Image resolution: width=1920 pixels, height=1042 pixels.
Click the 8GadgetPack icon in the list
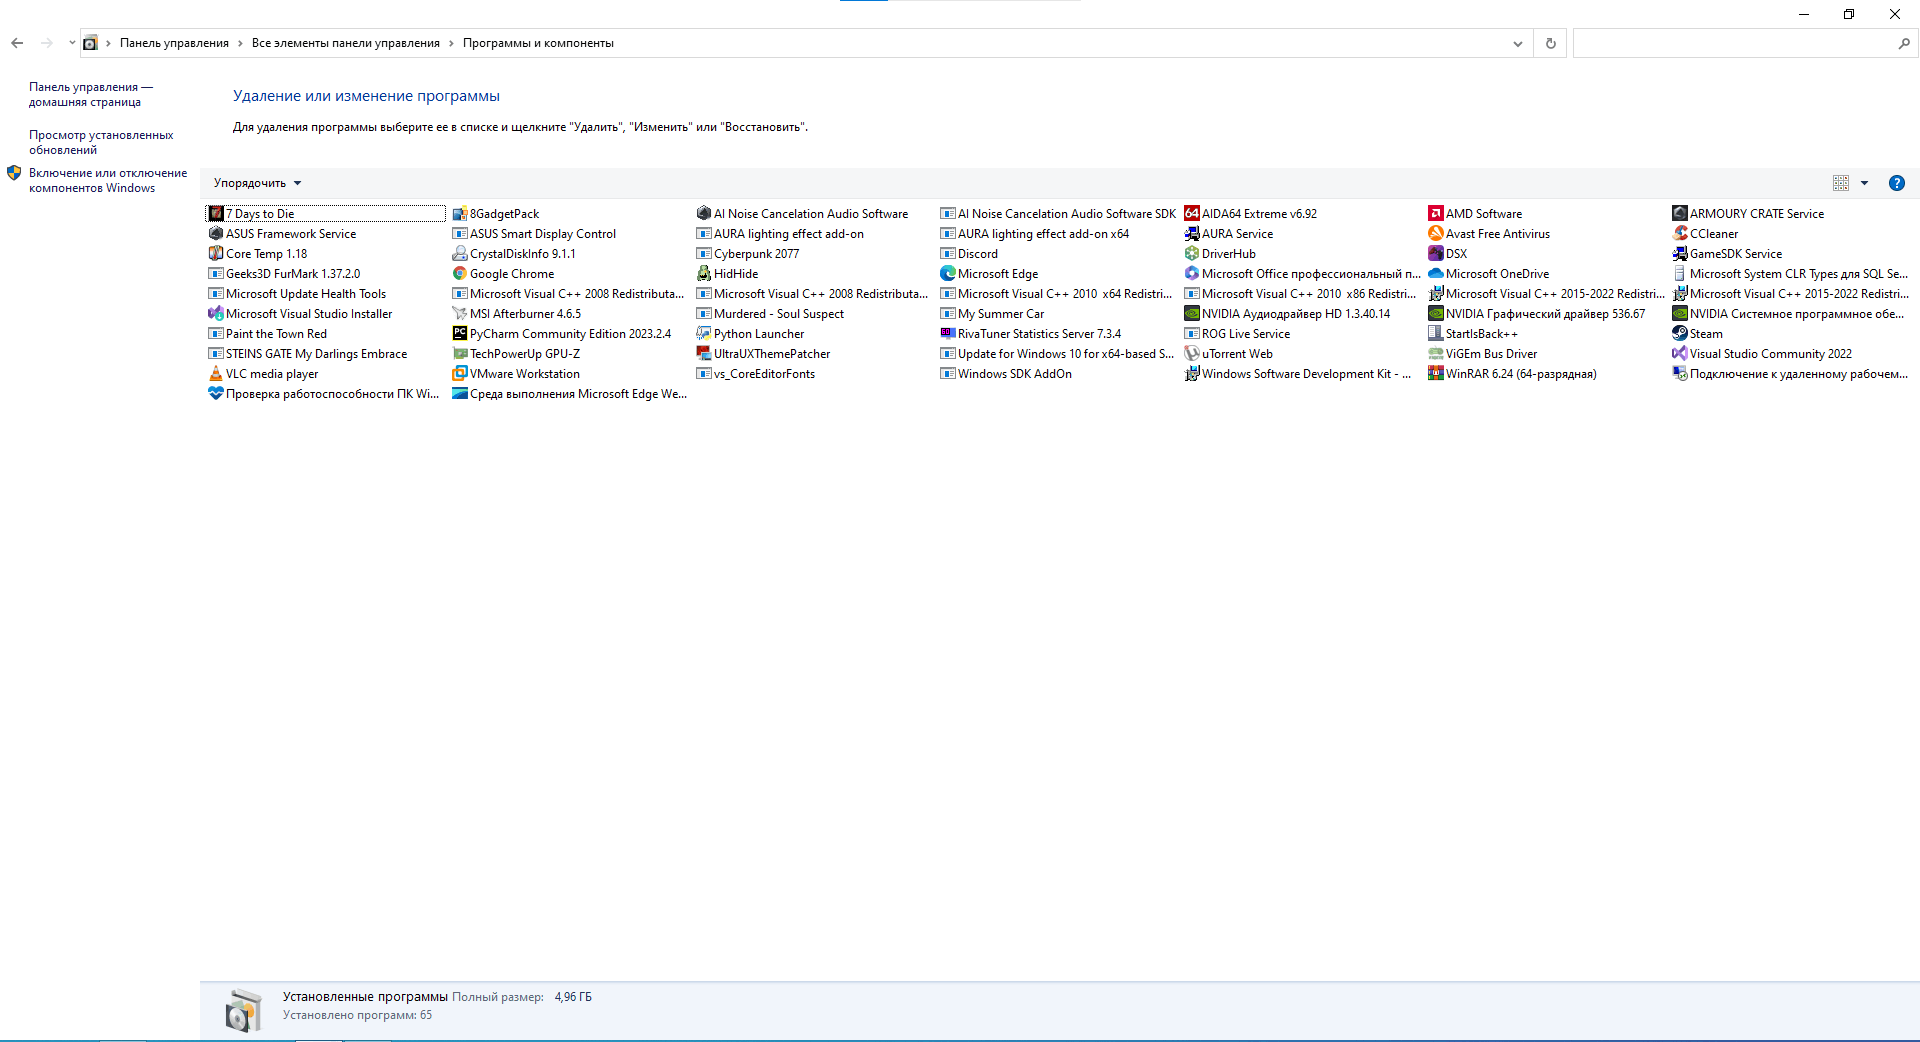coord(460,213)
